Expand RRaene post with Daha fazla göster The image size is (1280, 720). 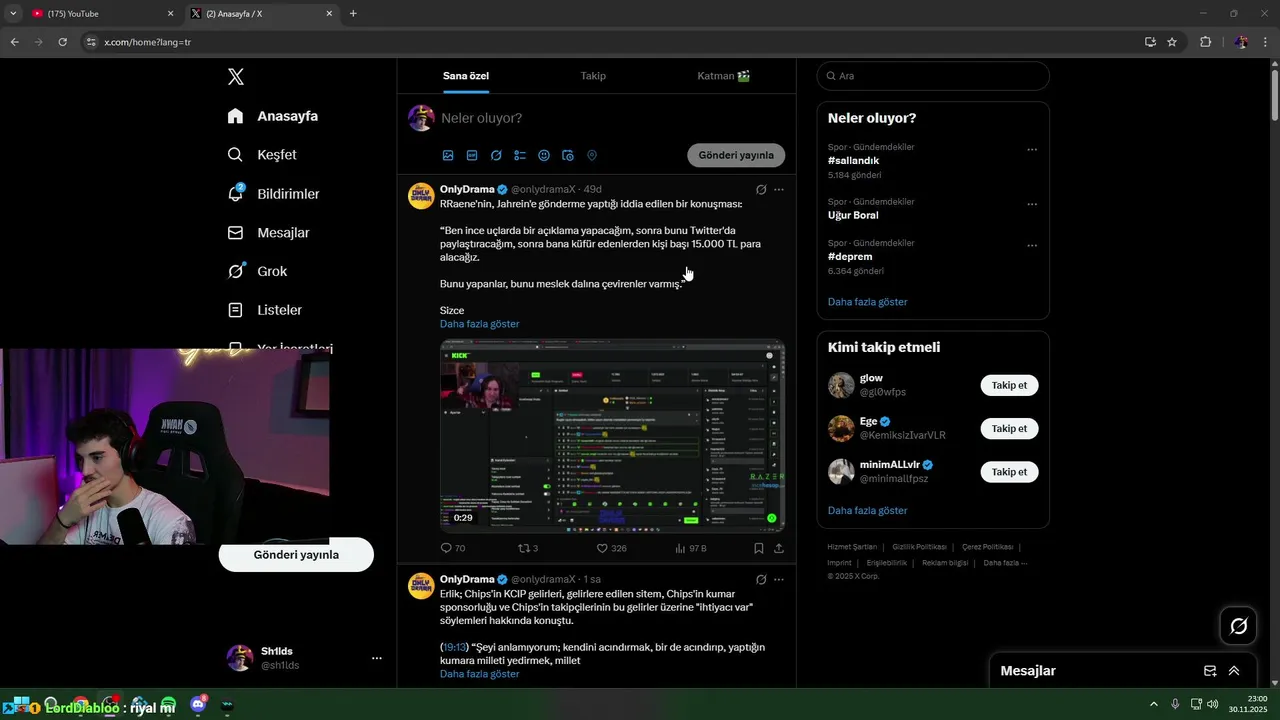click(479, 324)
